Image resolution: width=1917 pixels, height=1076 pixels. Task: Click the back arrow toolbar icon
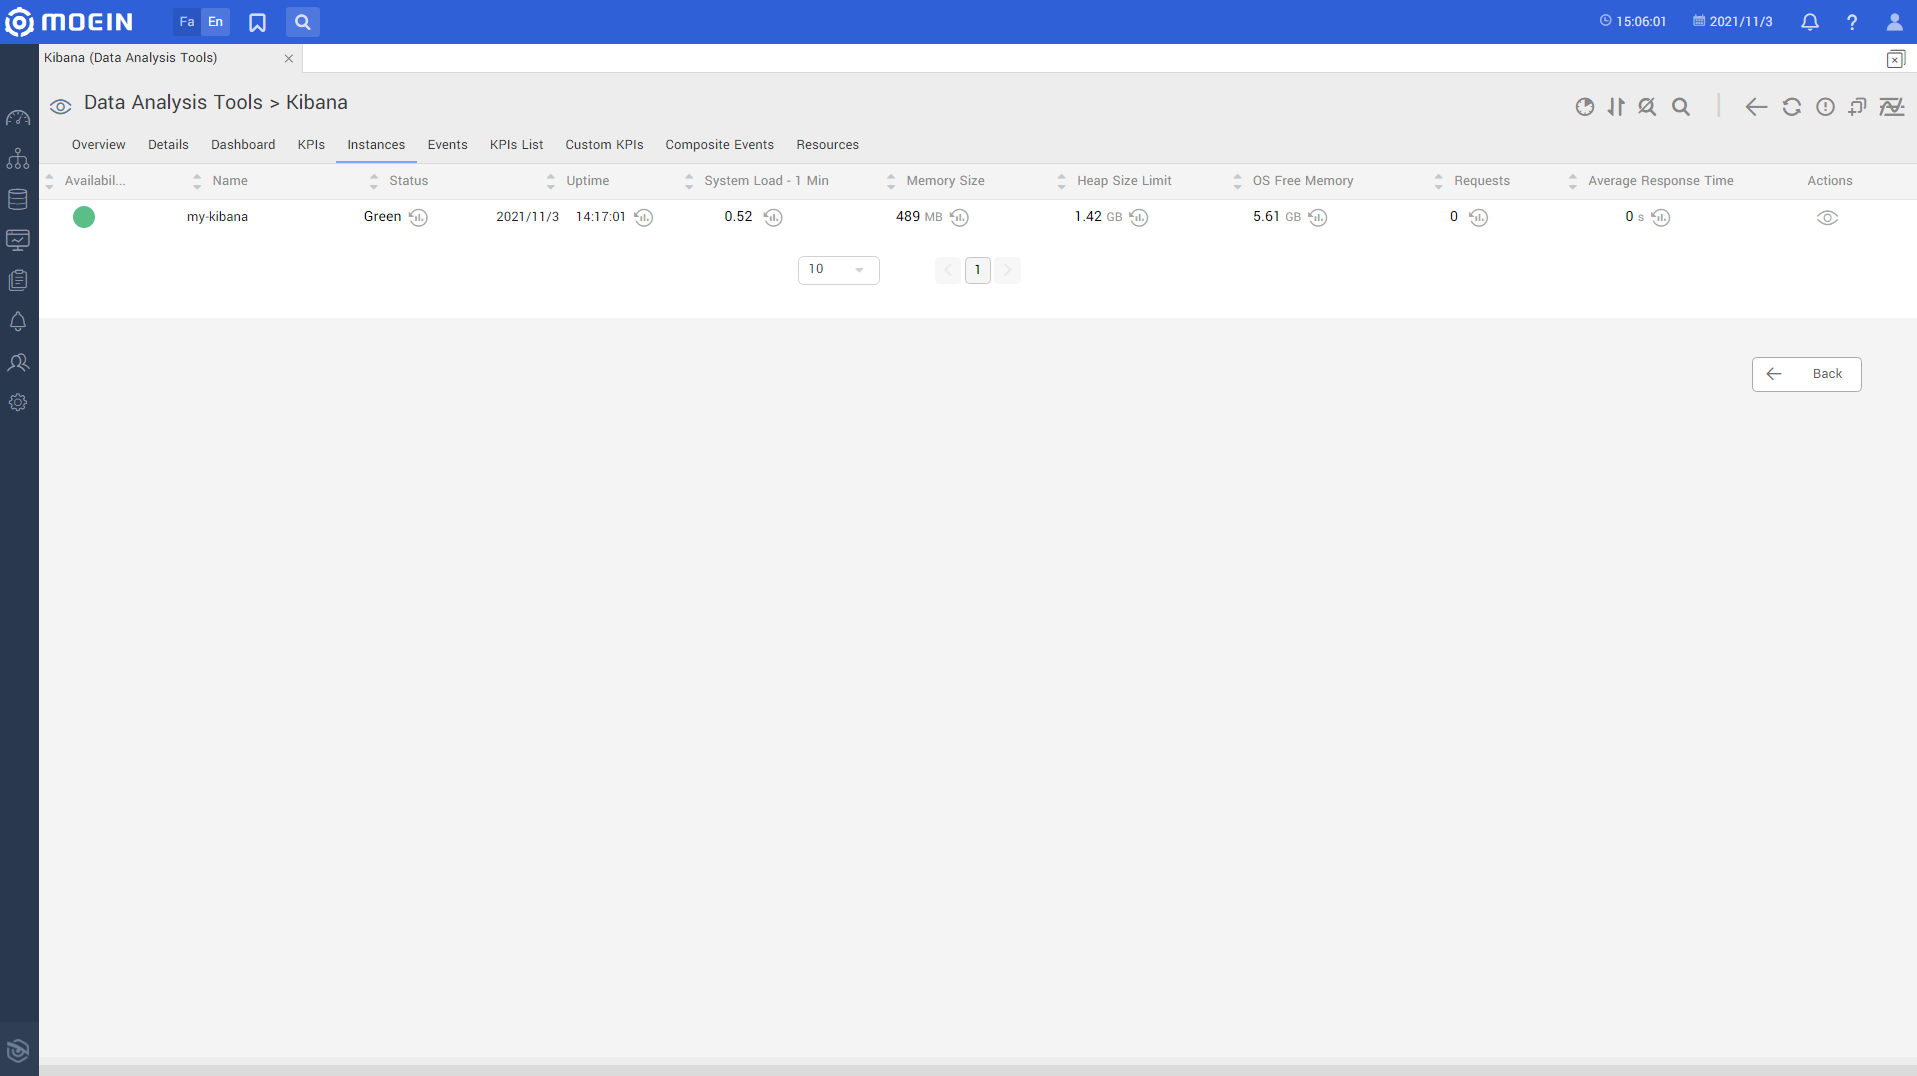point(1756,107)
